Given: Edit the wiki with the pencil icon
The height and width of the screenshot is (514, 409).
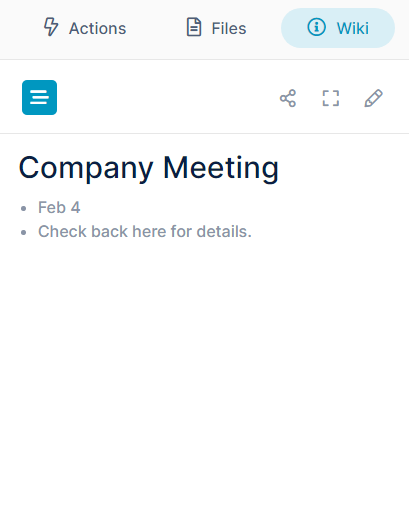Looking at the screenshot, I should click(373, 98).
